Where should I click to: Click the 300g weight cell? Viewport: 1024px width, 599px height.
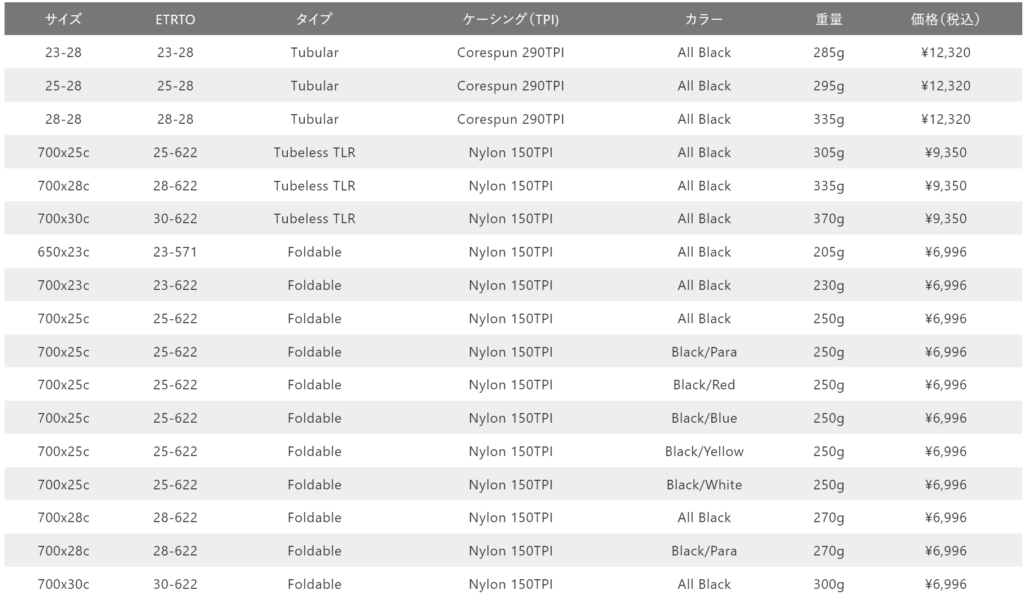829,584
